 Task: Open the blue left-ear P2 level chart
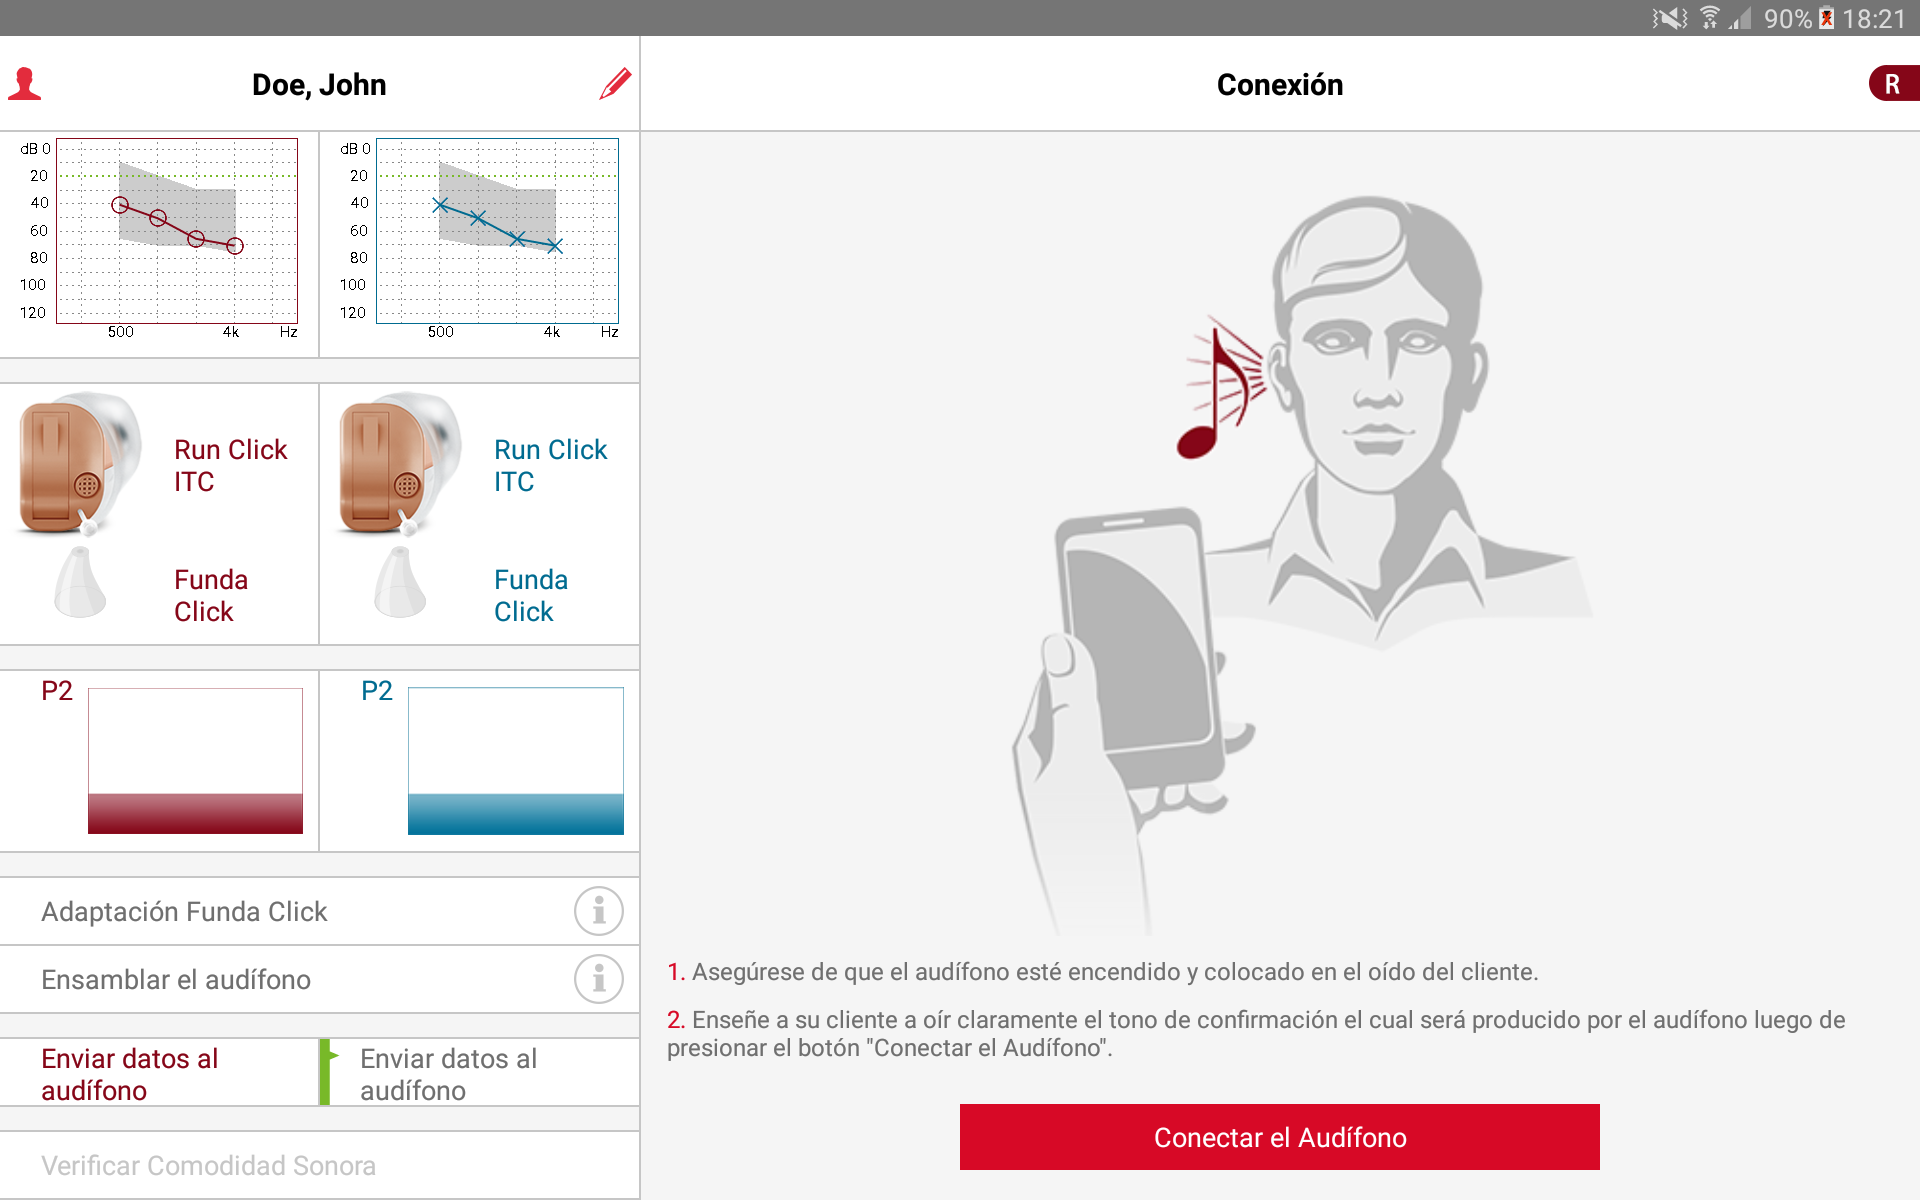coord(516,761)
